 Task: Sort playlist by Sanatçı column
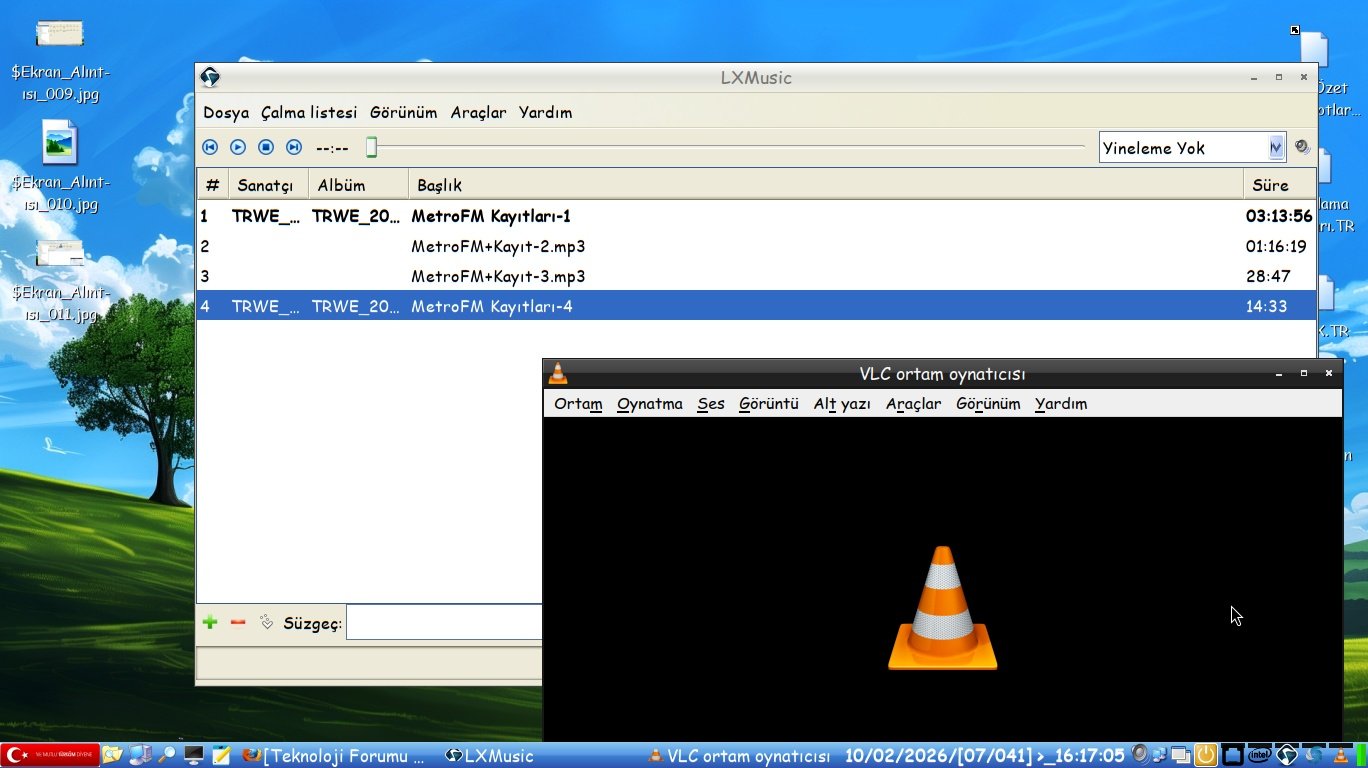[x=268, y=185]
